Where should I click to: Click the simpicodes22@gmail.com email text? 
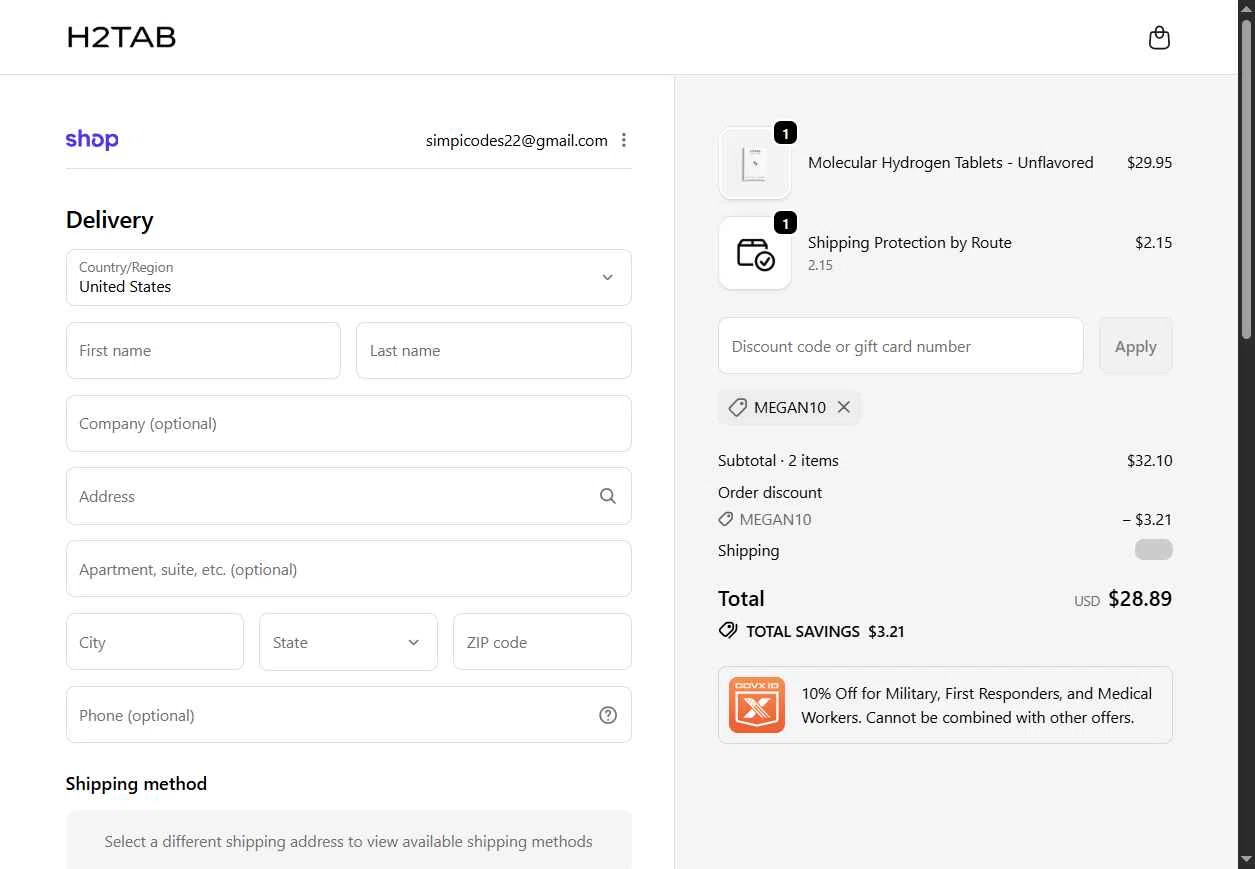[x=517, y=140]
